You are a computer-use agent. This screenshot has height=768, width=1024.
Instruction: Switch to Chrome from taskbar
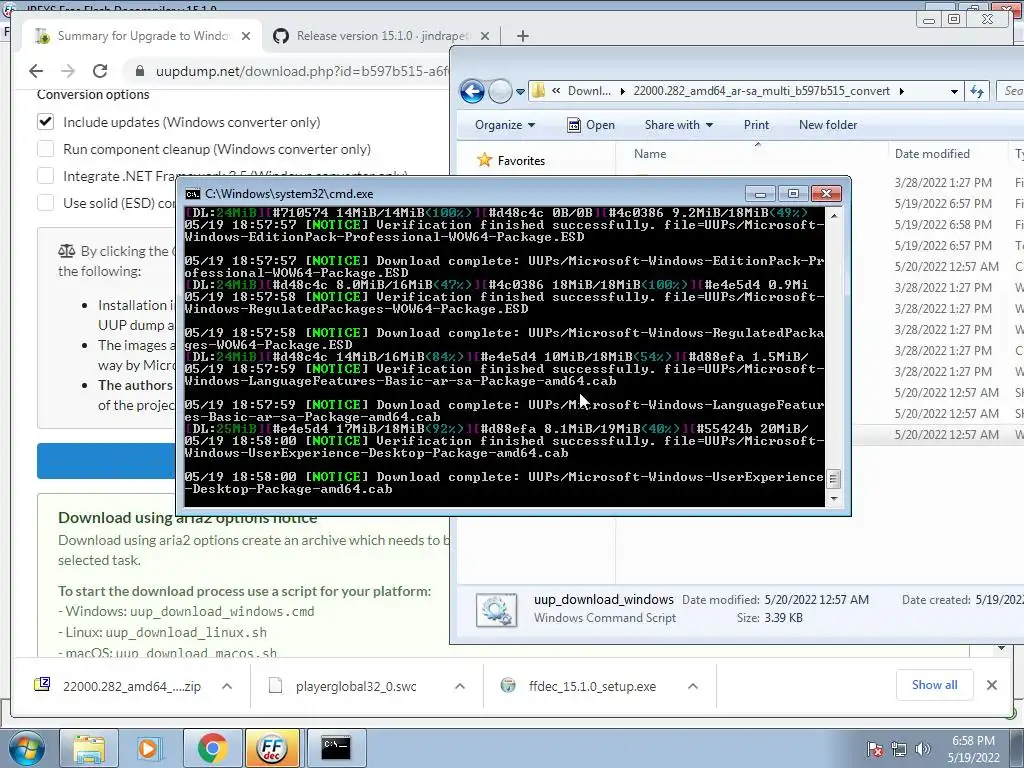[212, 748]
